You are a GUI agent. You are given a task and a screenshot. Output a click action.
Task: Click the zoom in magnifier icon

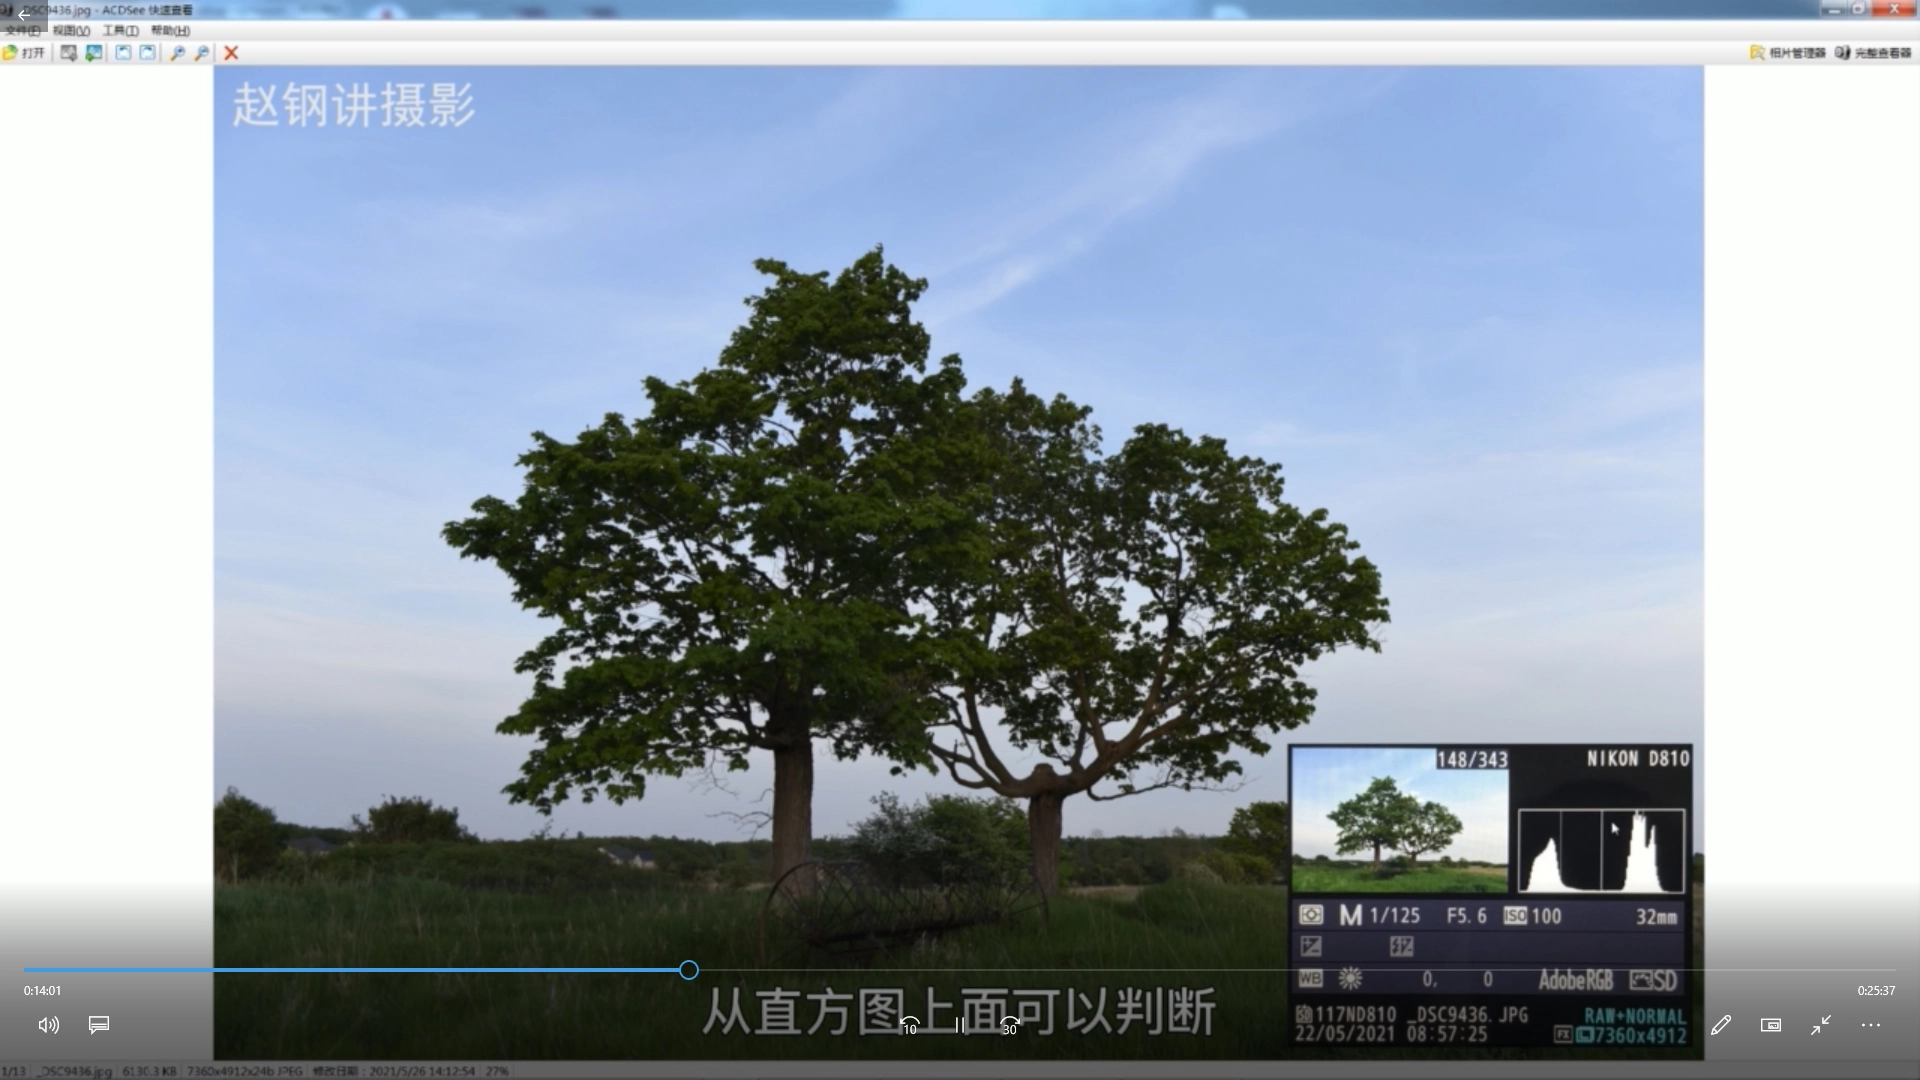pyautogui.click(x=177, y=53)
